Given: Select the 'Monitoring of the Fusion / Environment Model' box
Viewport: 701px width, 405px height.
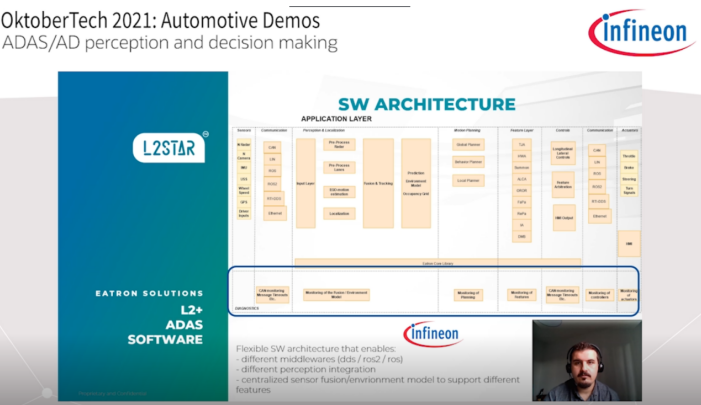Looking at the screenshot, I should [x=336, y=295].
